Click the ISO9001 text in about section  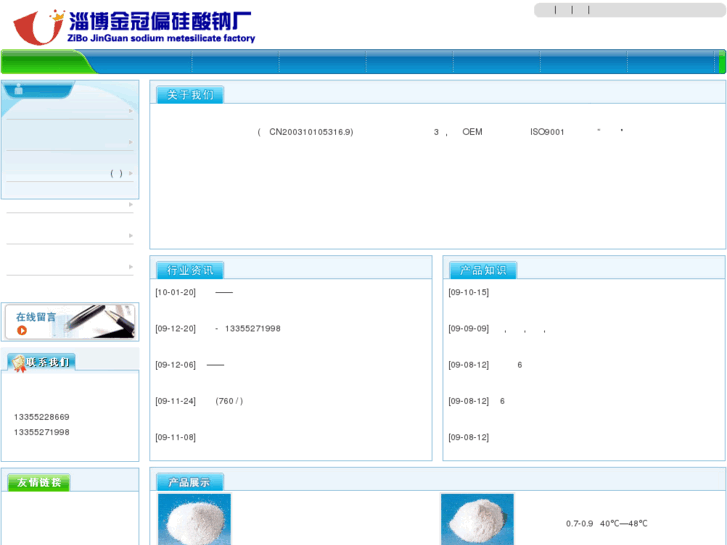pyautogui.click(x=547, y=132)
